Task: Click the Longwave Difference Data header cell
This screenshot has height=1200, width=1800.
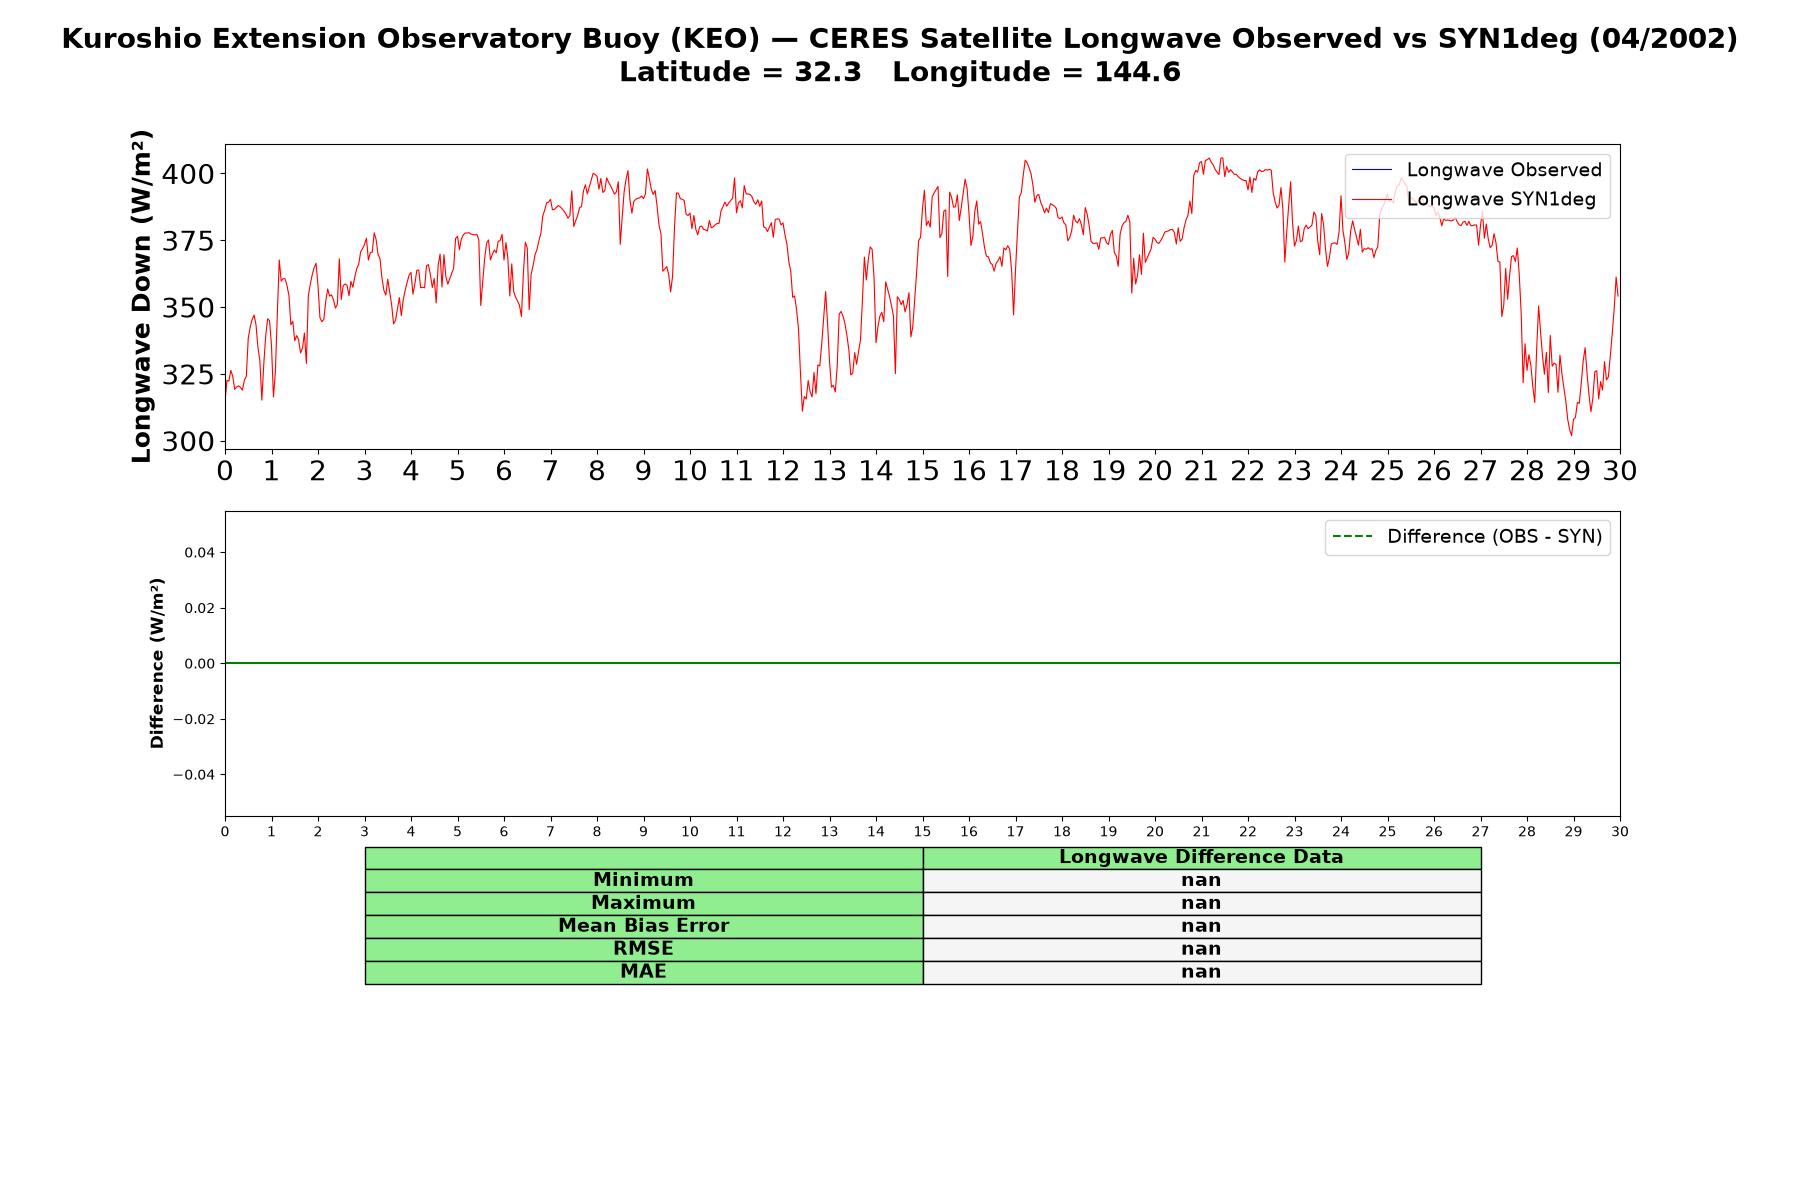Action: 1201,858
